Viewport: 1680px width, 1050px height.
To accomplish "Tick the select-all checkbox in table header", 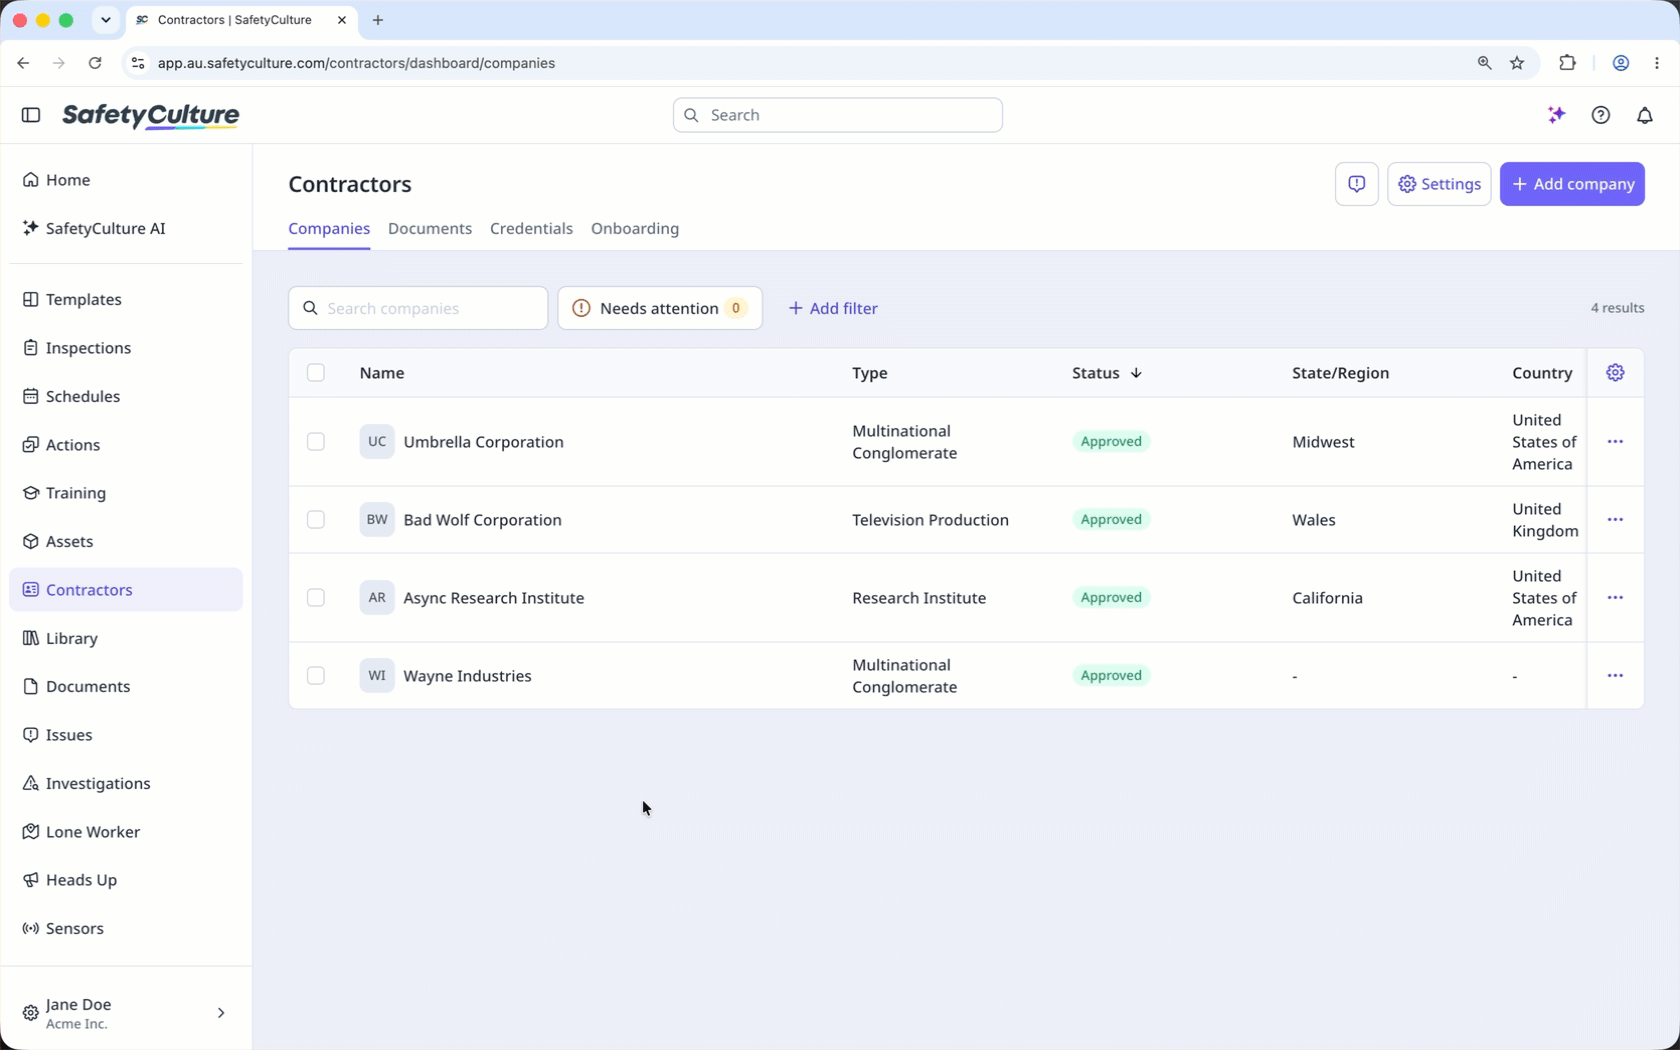I will click(x=316, y=373).
